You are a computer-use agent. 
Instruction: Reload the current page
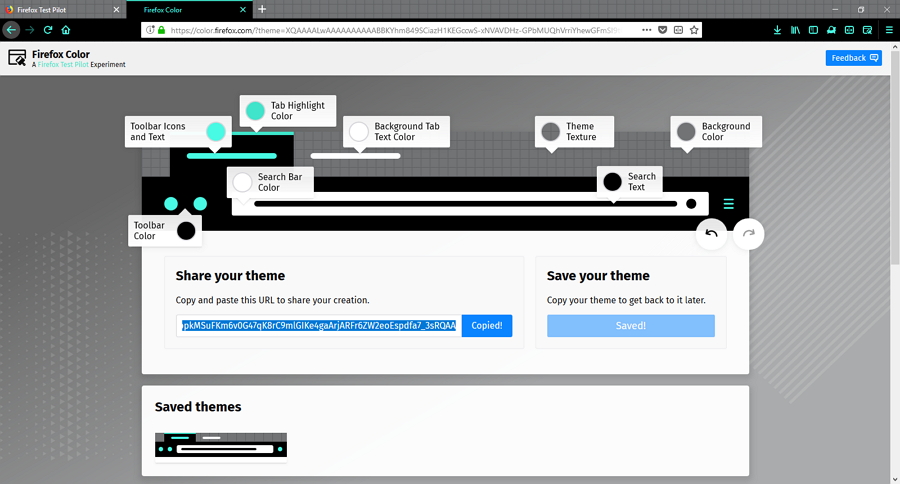coord(48,30)
